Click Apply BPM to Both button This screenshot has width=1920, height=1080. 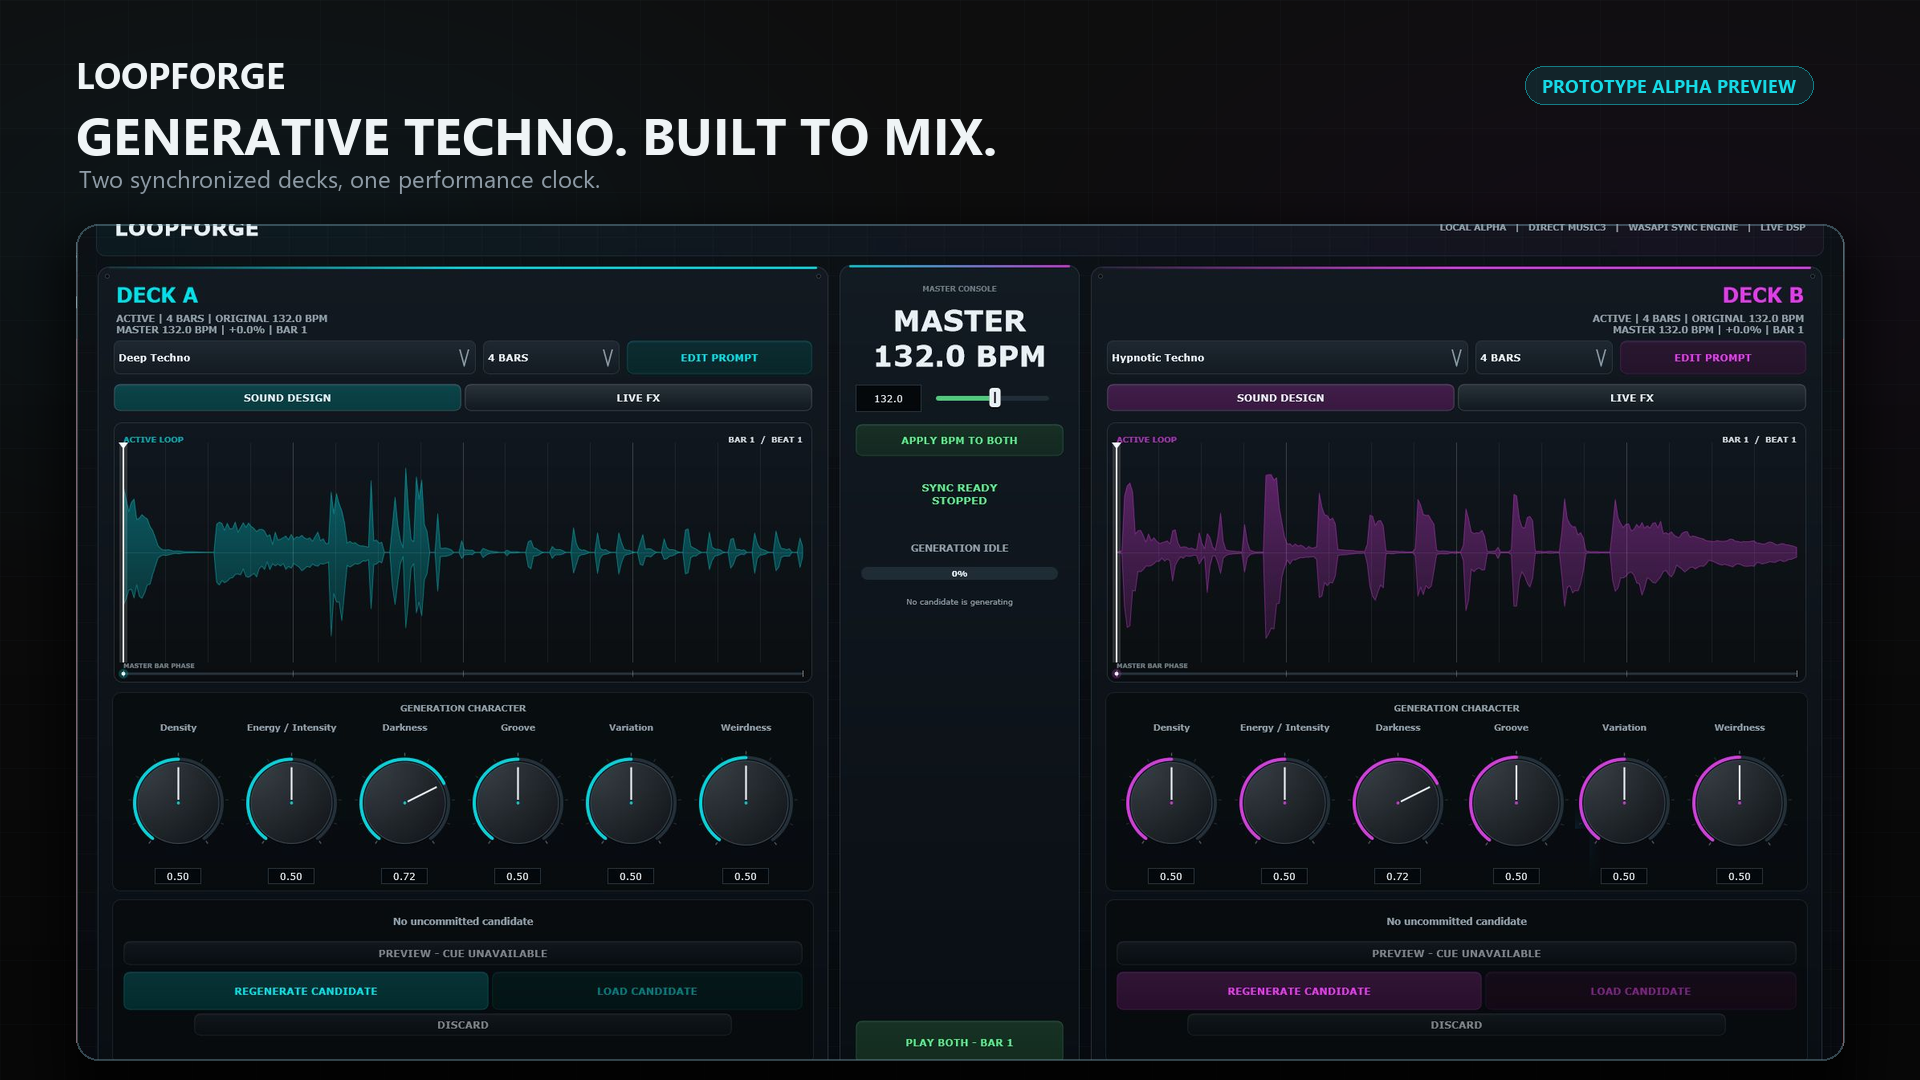pyautogui.click(x=959, y=440)
